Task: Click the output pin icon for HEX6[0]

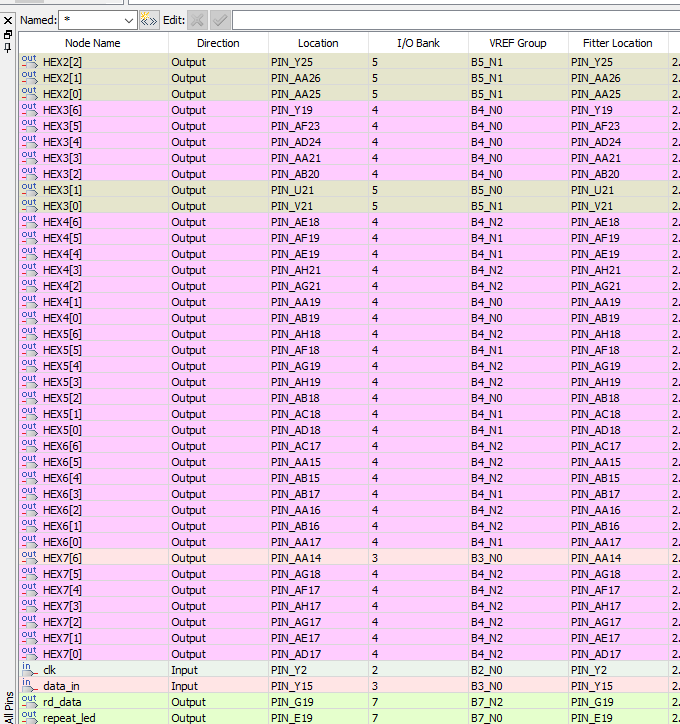Action: [30, 542]
